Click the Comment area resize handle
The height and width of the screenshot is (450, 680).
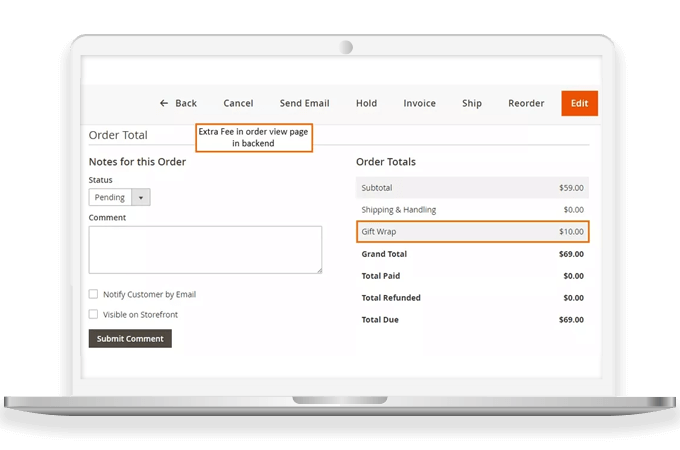[x=319, y=271]
